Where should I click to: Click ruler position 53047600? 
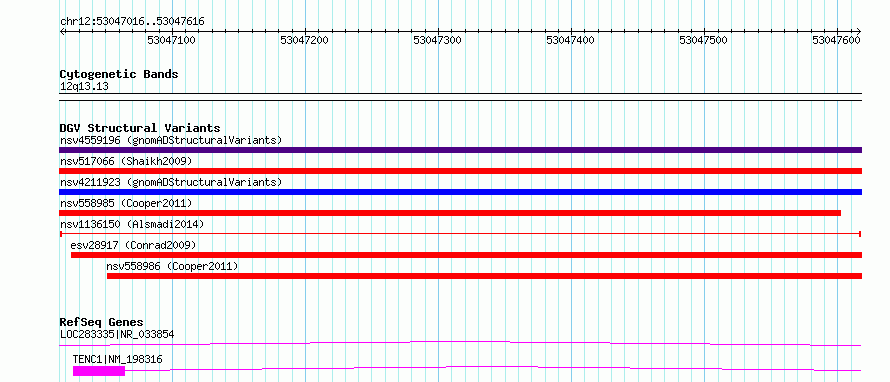[x=837, y=40]
